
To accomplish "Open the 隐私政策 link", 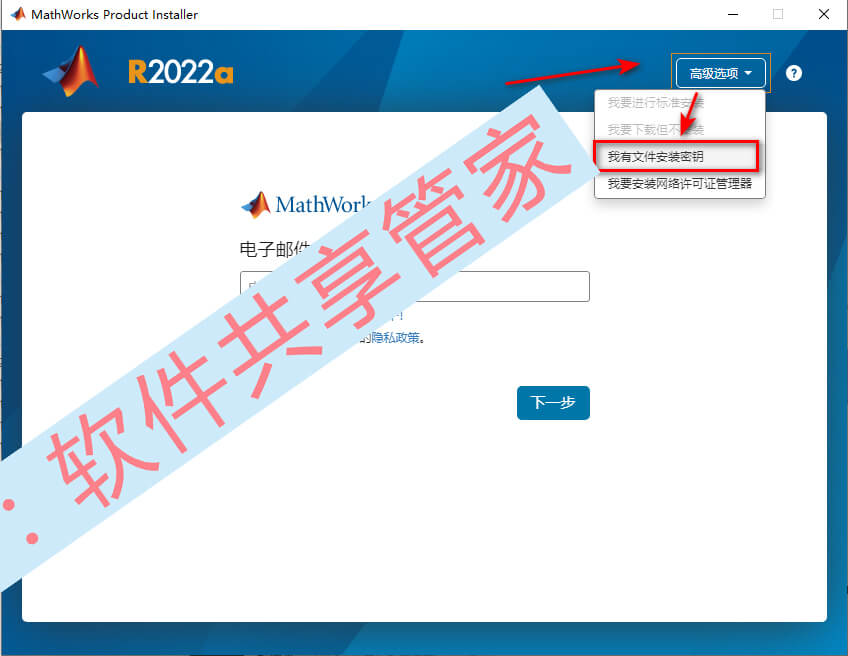I will [395, 338].
